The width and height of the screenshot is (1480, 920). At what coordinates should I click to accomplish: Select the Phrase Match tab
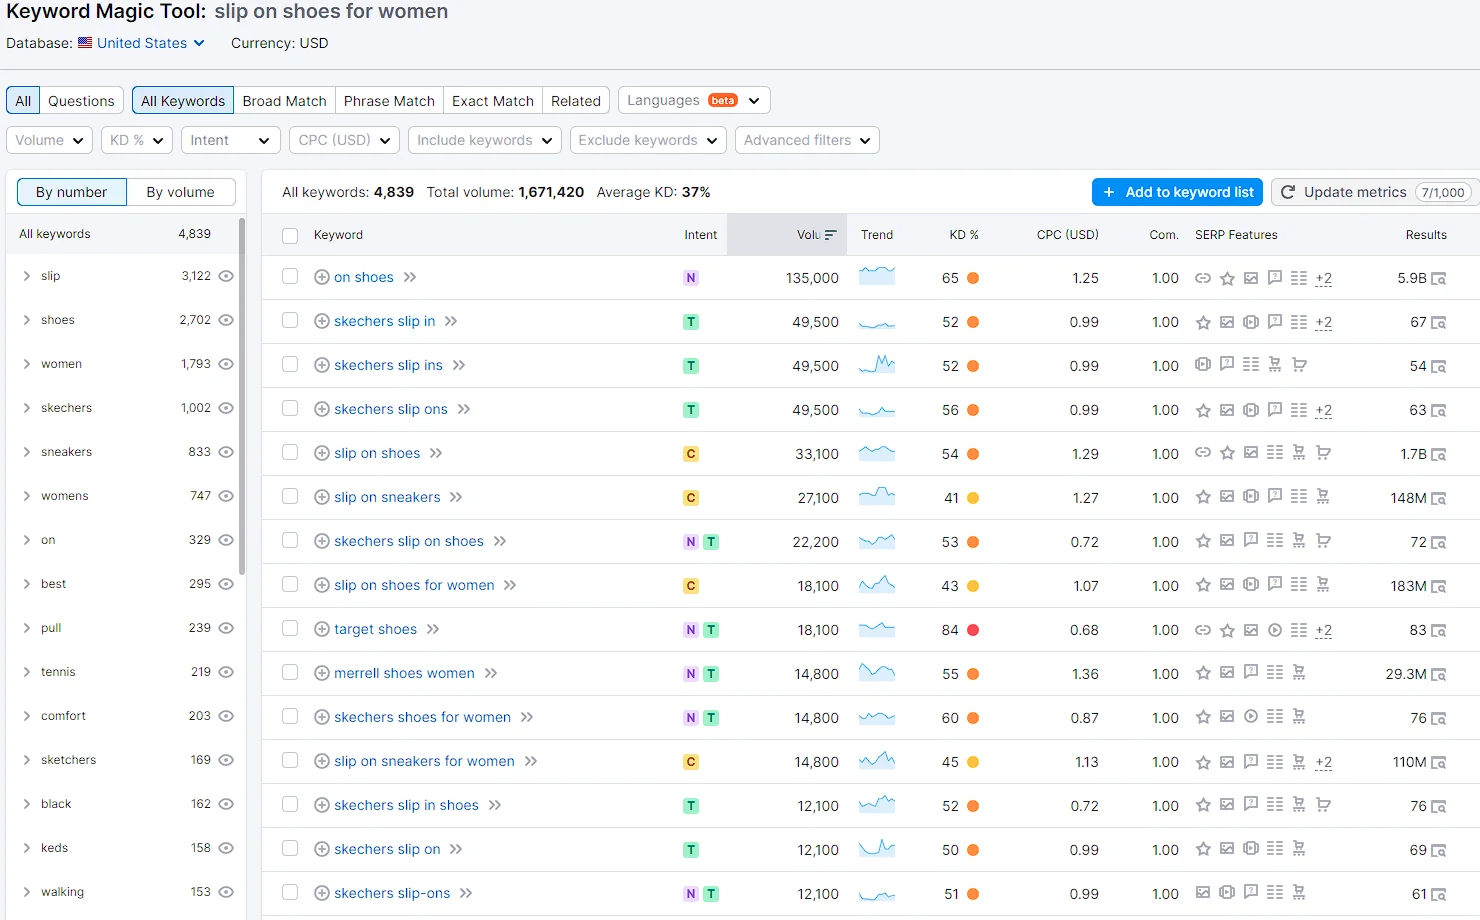(389, 101)
